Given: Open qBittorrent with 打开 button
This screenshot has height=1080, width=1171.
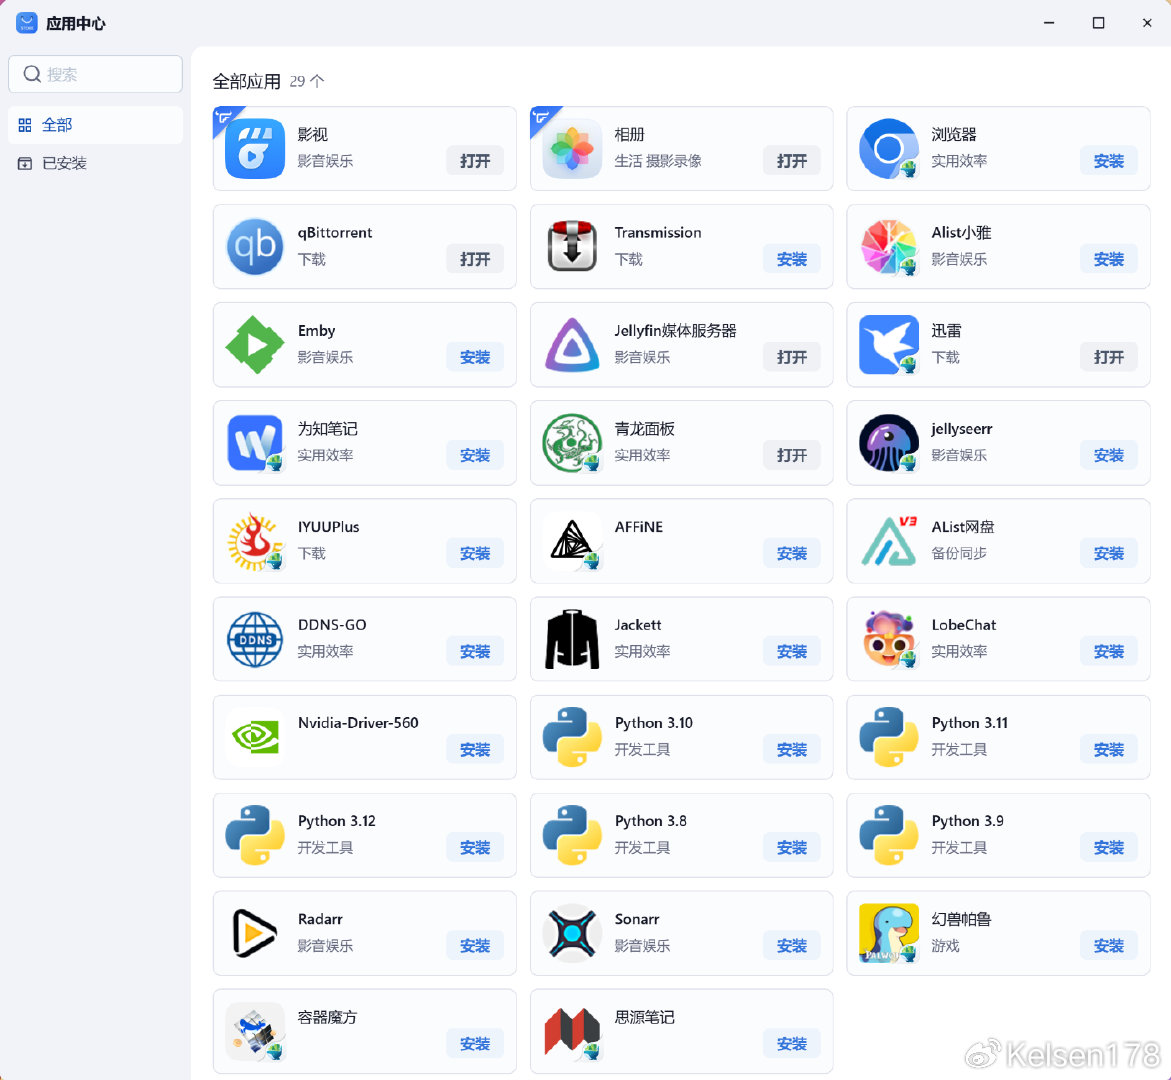Looking at the screenshot, I should 475,259.
